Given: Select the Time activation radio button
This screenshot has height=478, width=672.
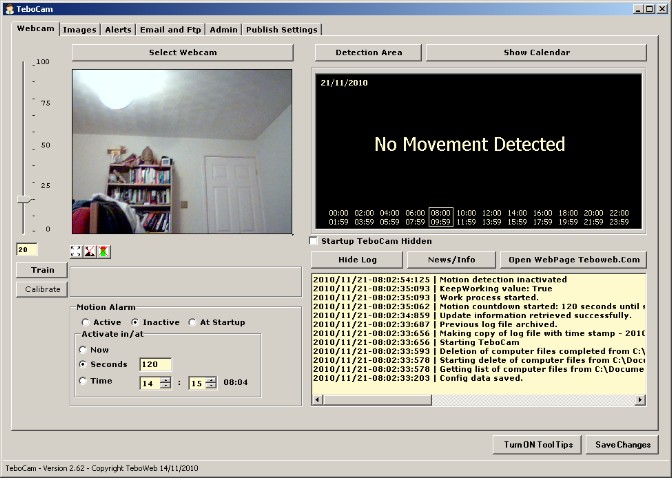Looking at the screenshot, I should click(x=83, y=381).
